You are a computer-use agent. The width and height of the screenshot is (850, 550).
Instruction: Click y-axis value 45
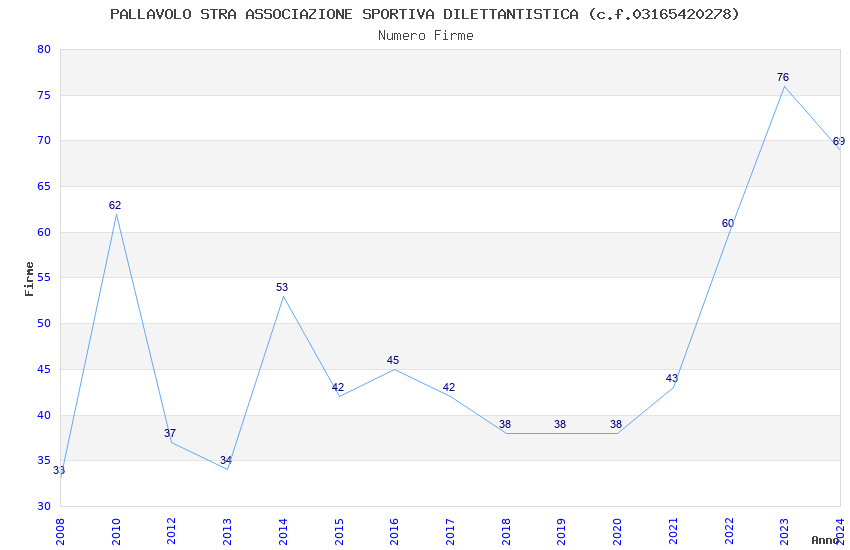click(x=44, y=370)
